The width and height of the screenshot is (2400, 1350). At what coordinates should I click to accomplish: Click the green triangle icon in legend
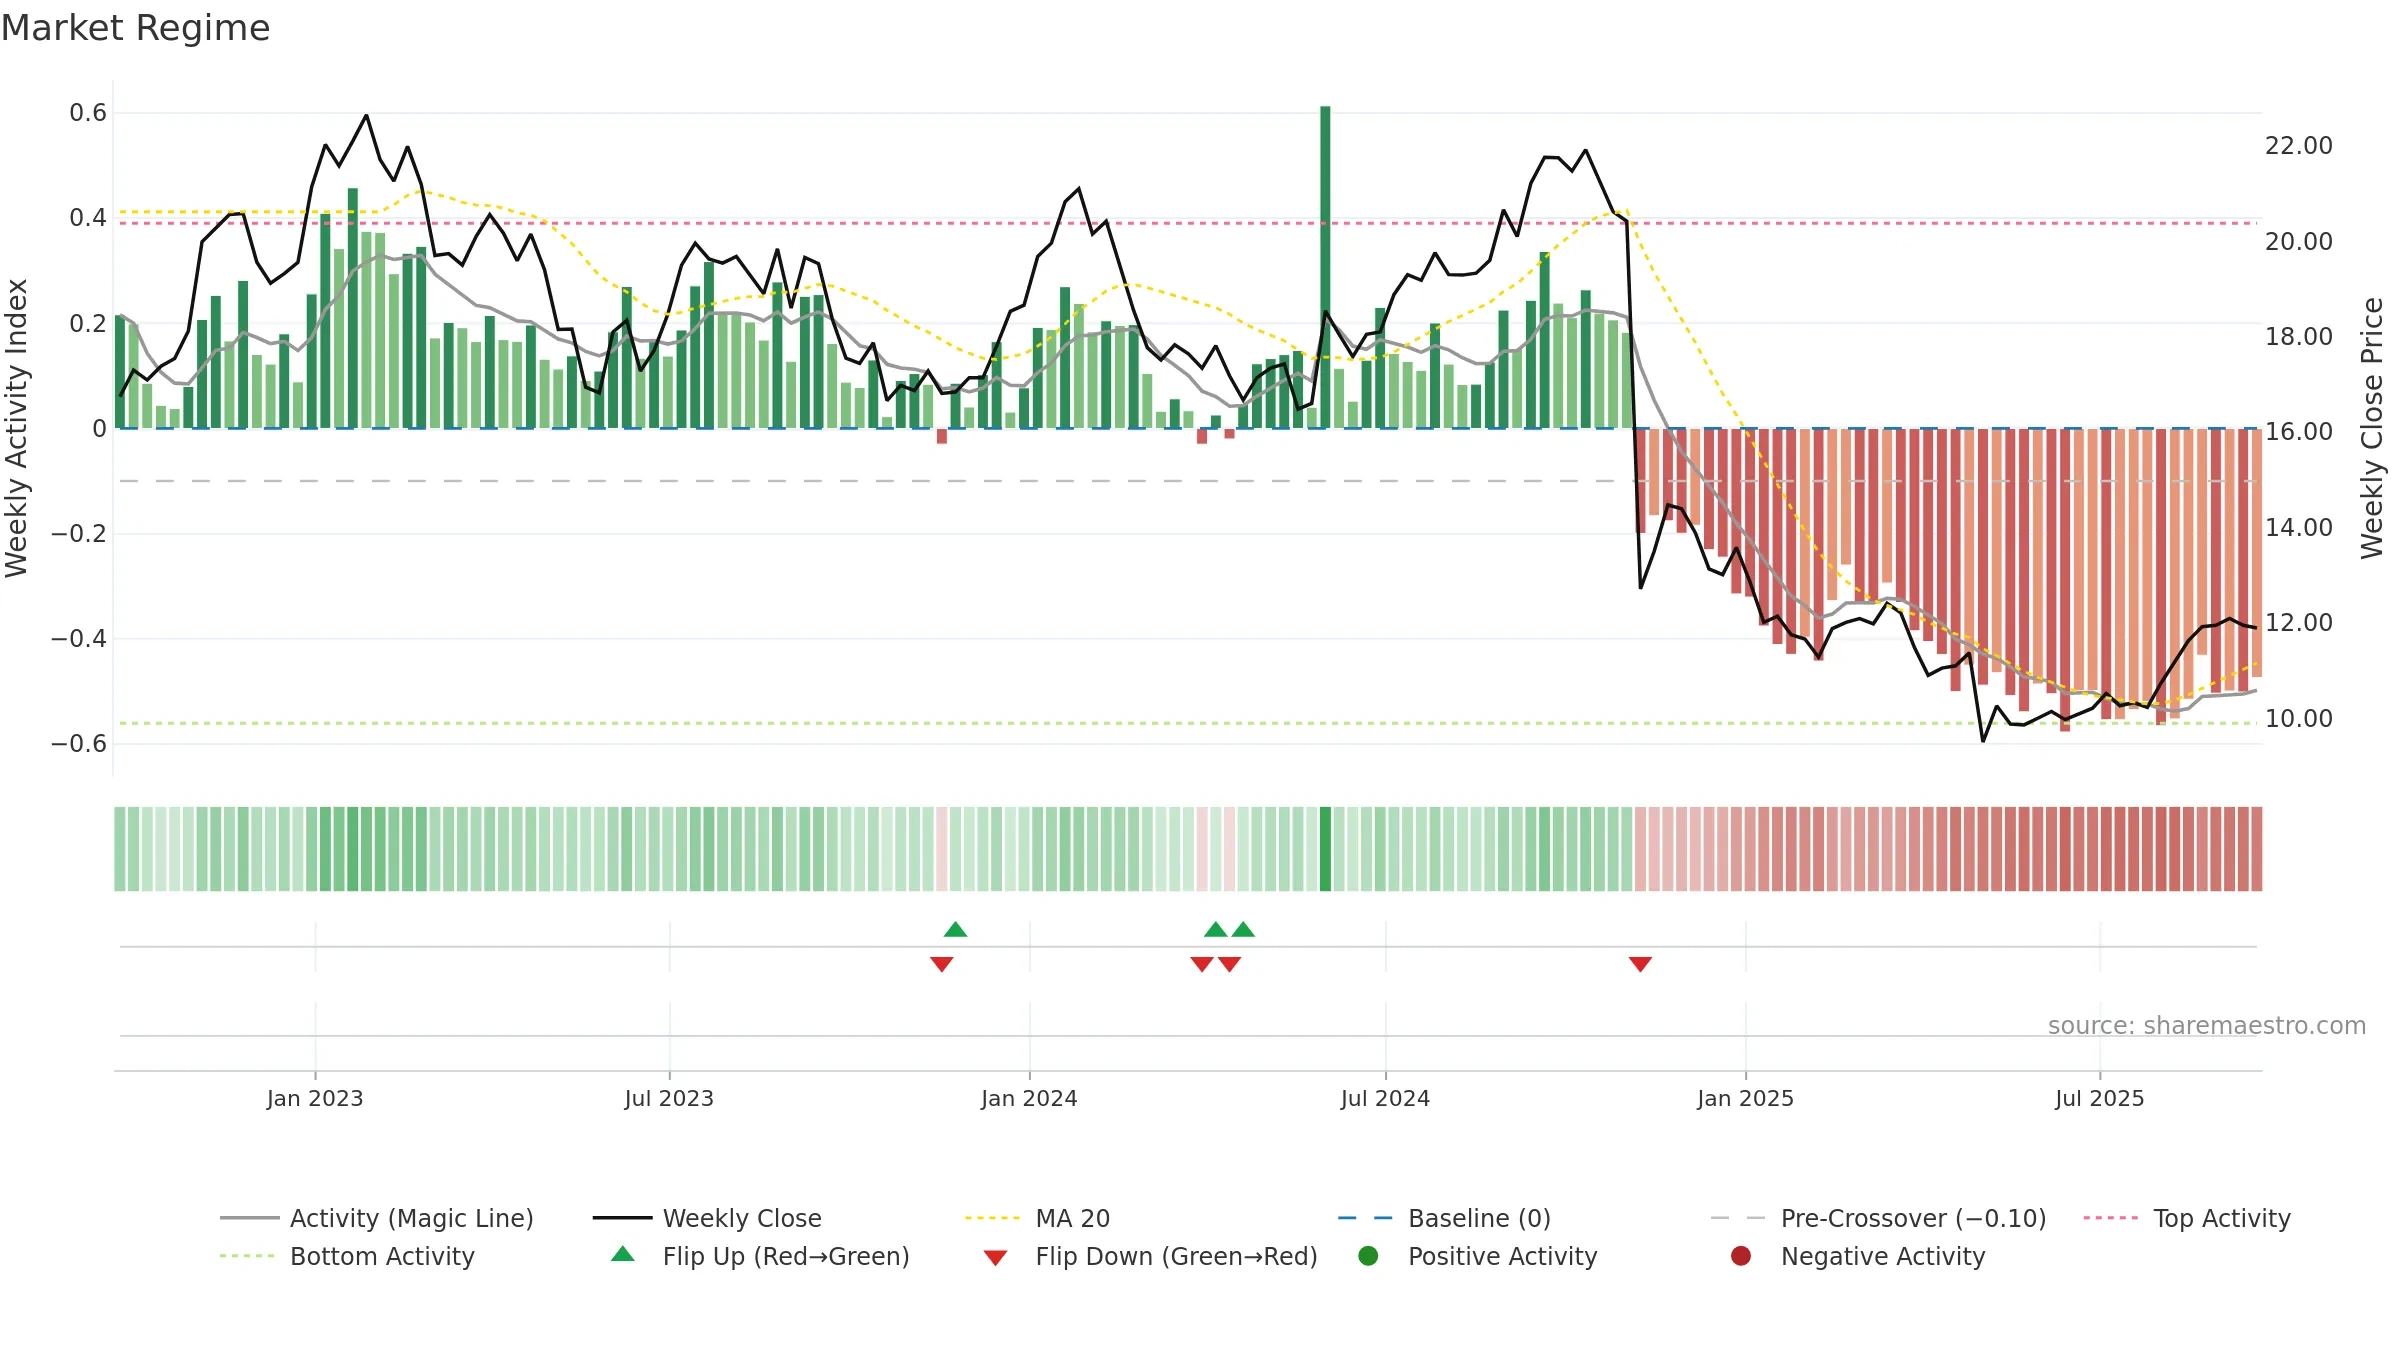[623, 1254]
